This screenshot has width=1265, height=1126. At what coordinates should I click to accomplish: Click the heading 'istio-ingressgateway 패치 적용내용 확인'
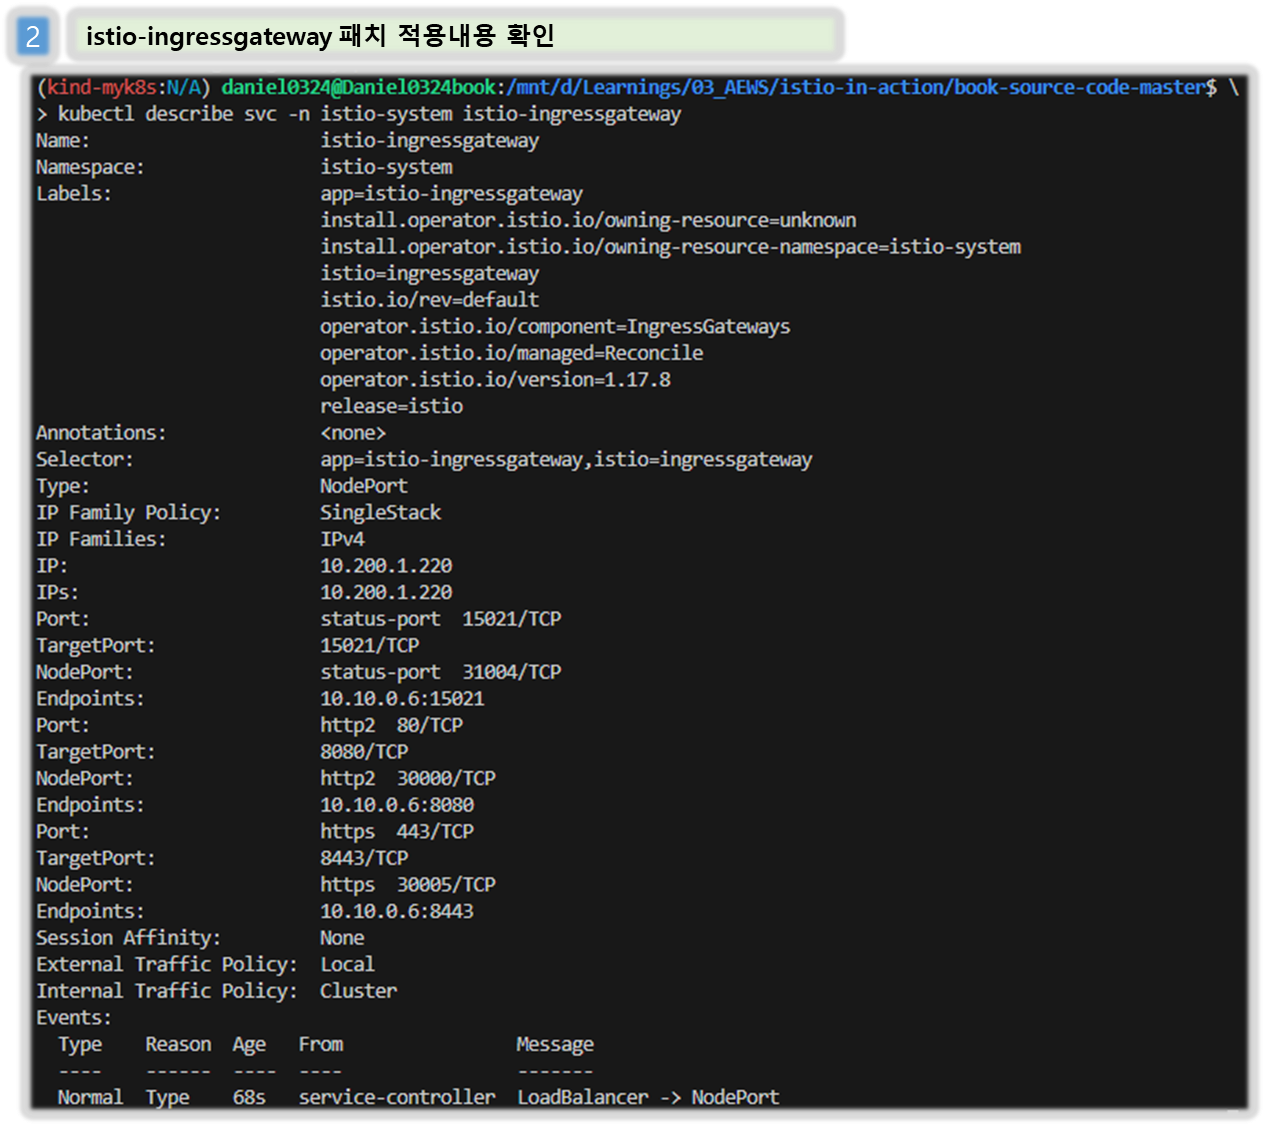320,36
